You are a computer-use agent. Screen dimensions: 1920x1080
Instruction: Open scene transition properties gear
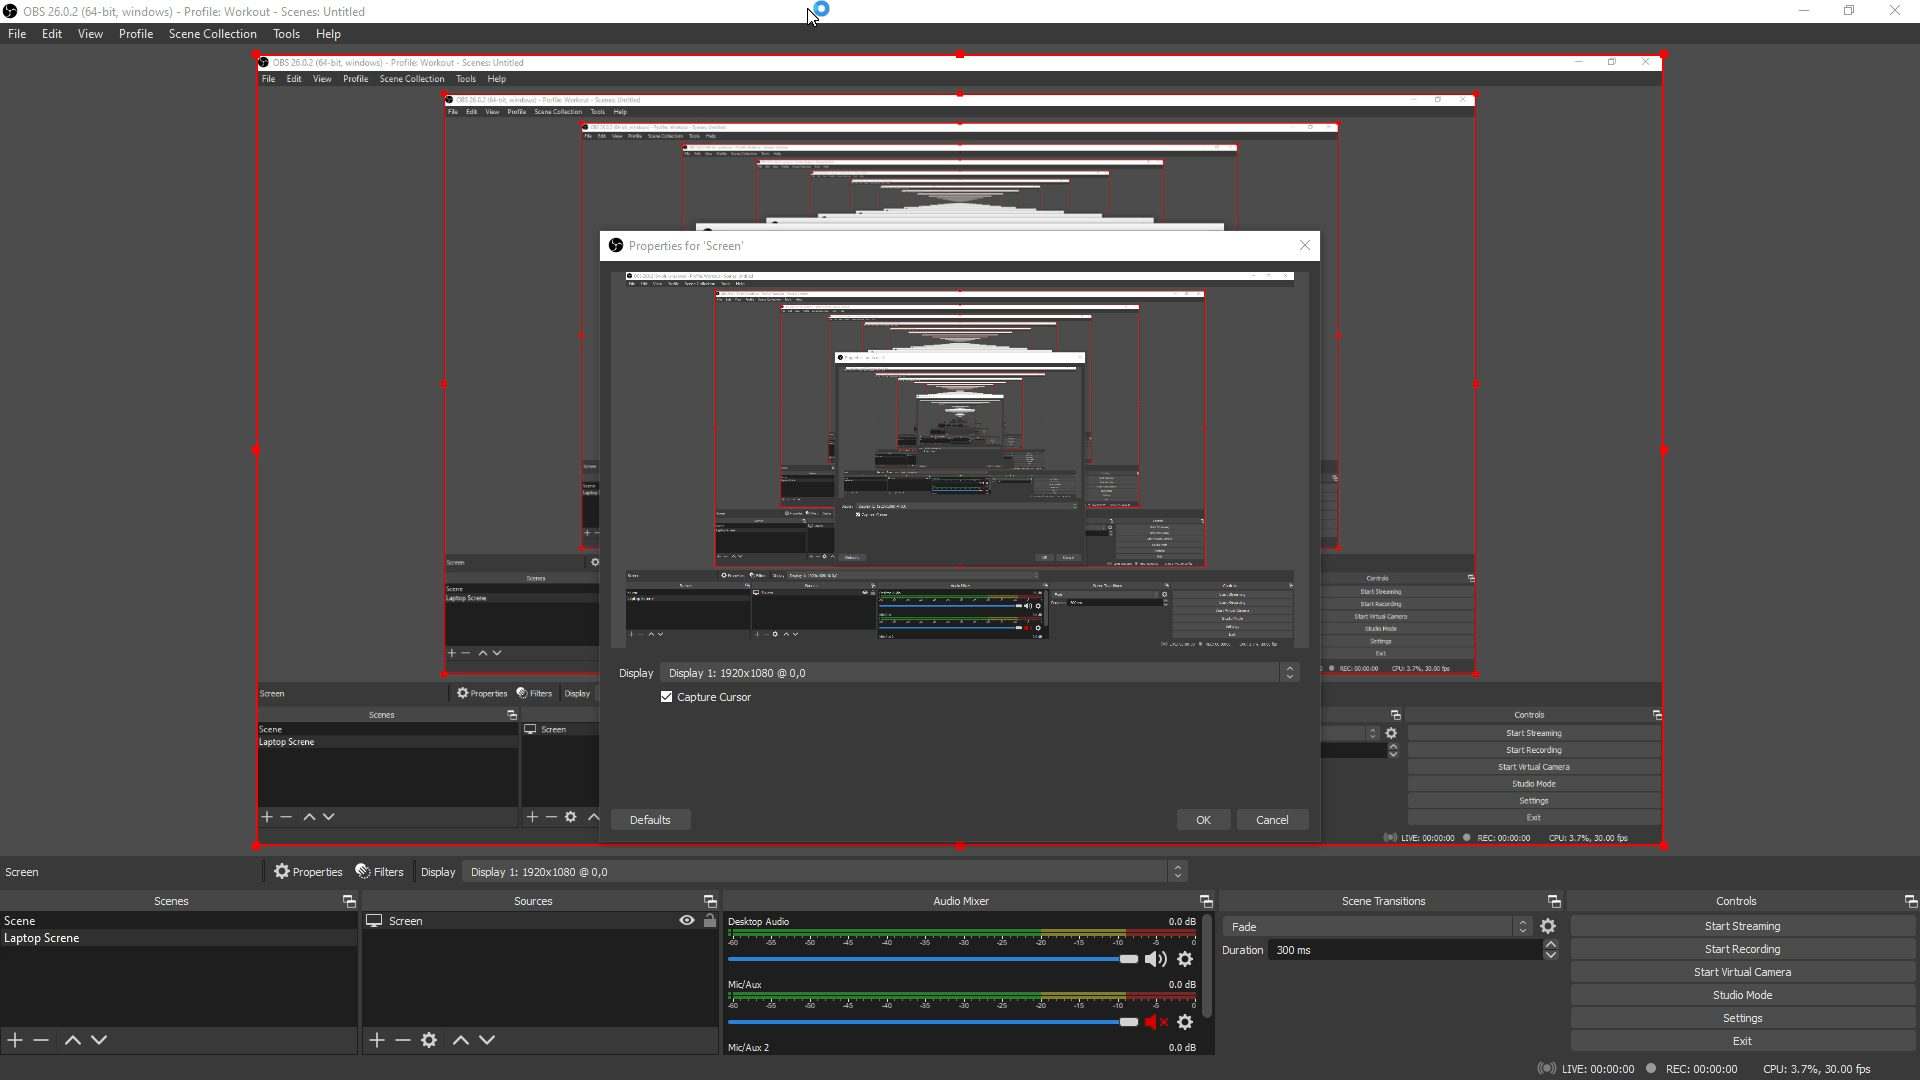[x=1548, y=926]
